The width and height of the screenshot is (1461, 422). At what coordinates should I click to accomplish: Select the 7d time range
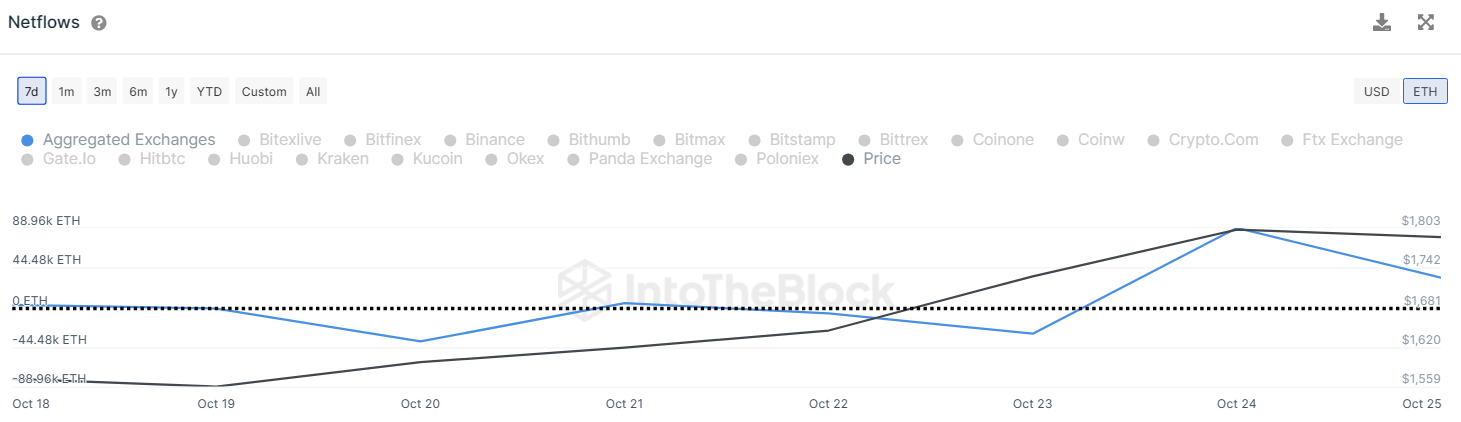[x=31, y=92]
